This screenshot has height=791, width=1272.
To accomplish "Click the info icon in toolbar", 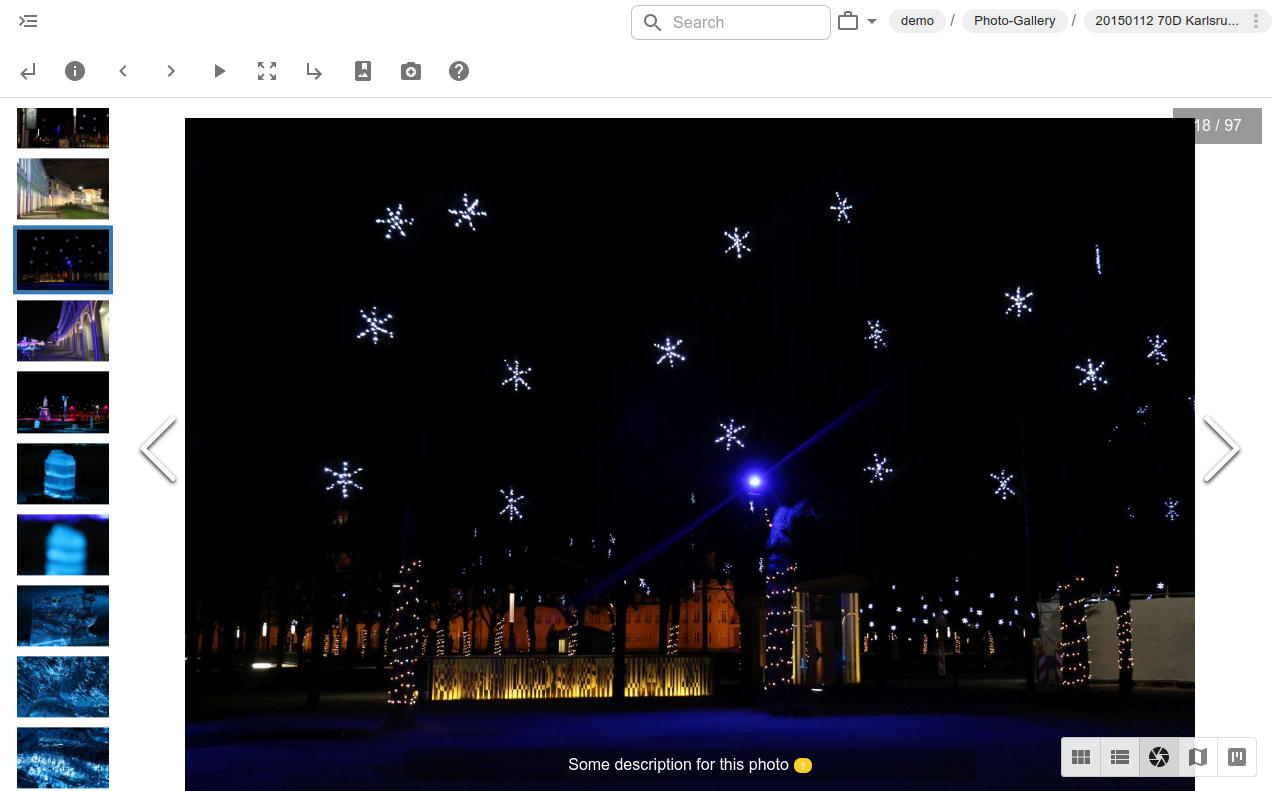I will [x=75, y=71].
